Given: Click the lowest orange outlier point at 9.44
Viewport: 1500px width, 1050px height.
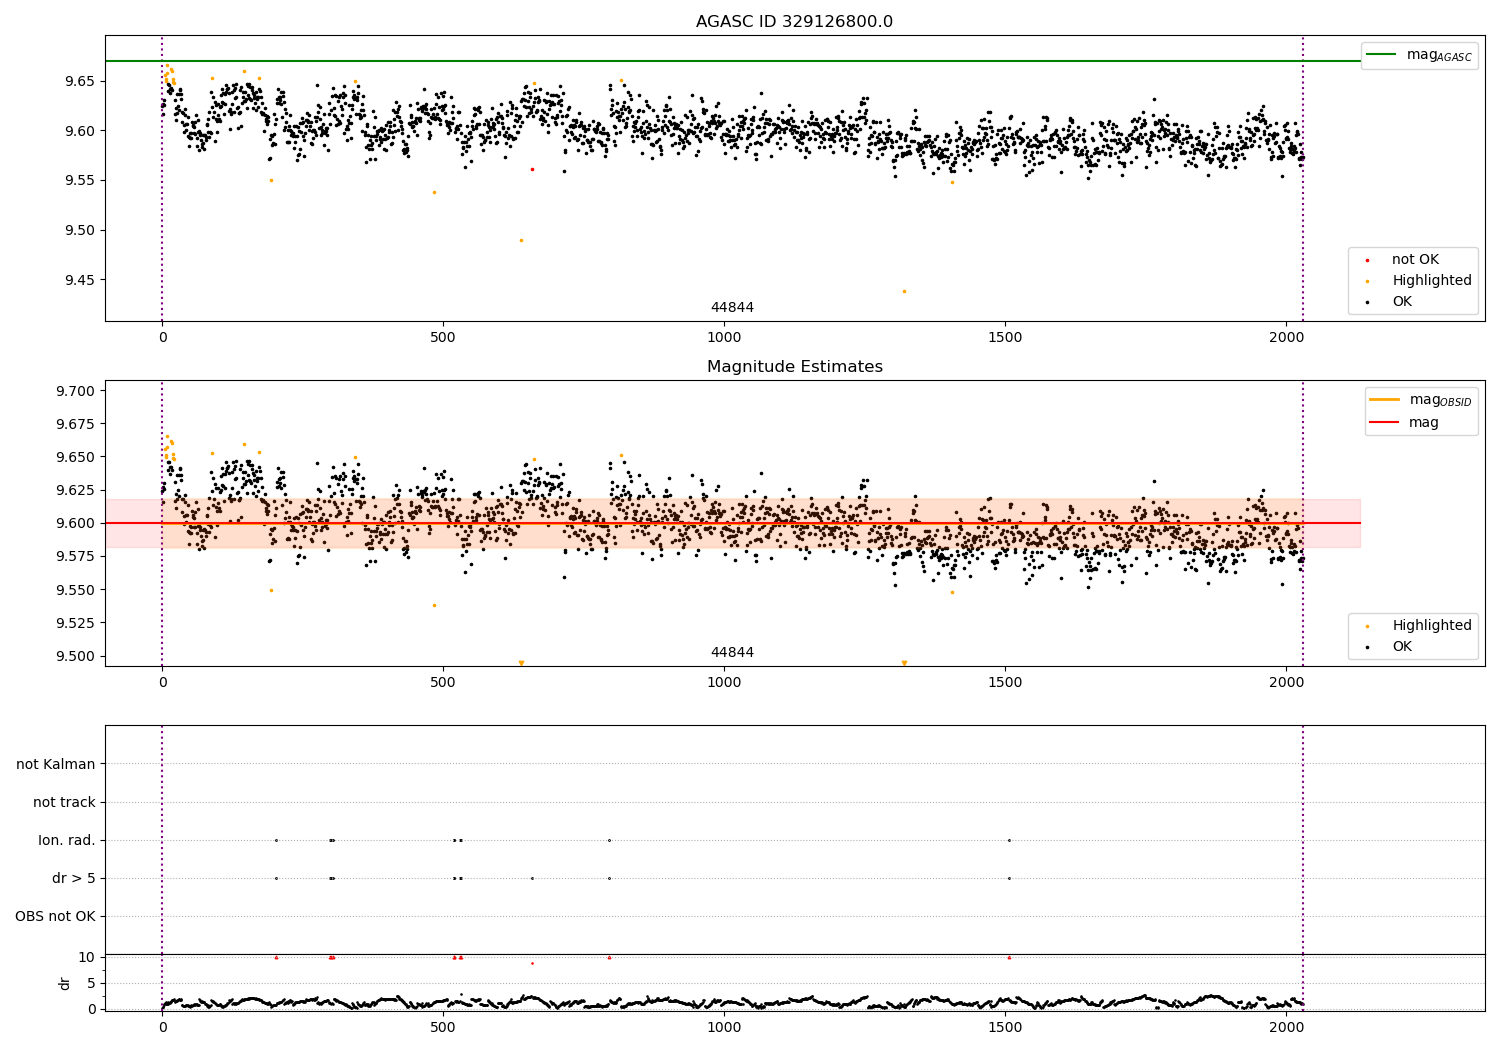Looking at the screenshot, I should [x=904, y=291].
